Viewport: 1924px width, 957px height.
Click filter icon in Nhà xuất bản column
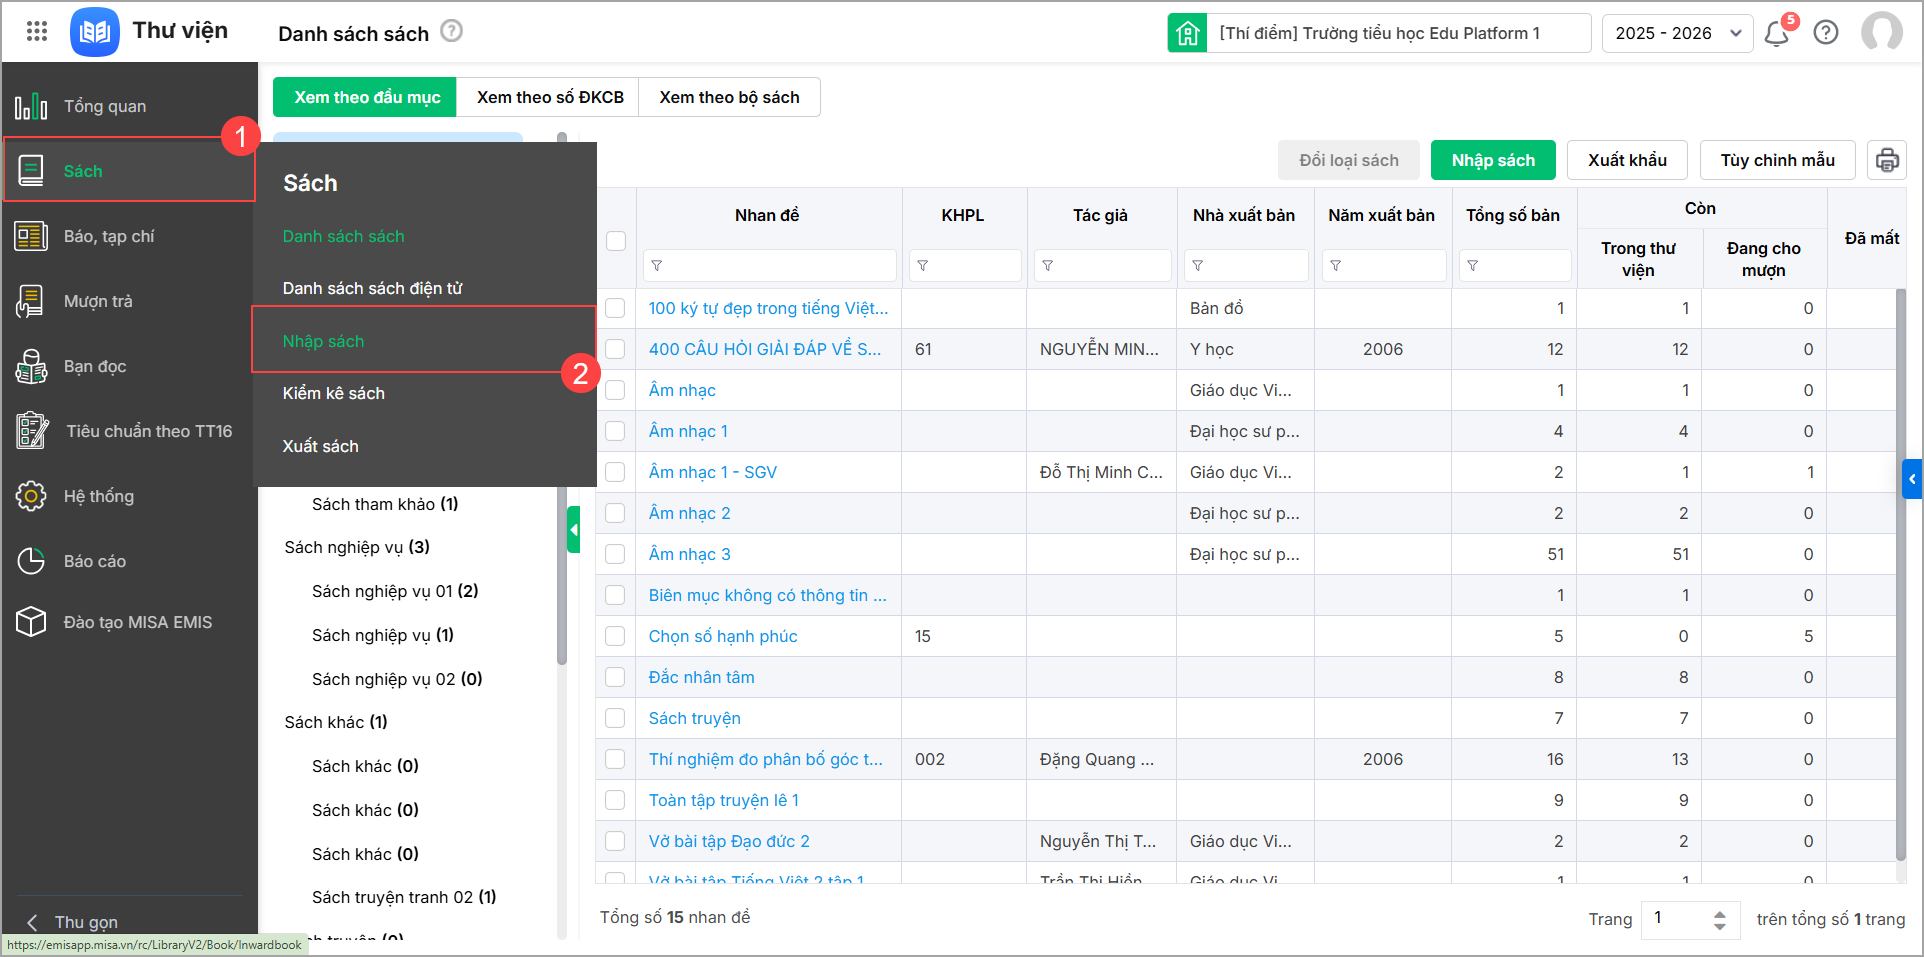pyautogui.click(x=1198, y=266)
